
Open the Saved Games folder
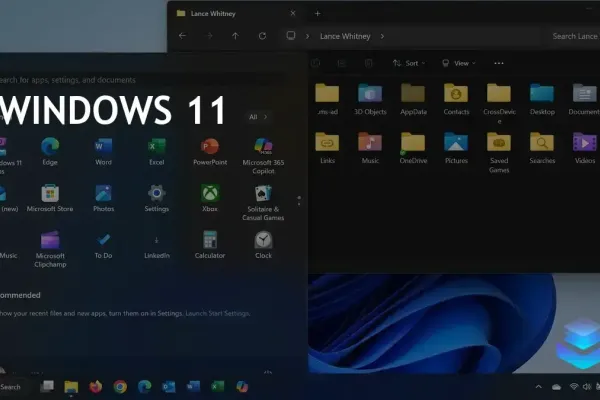click(499, 153)
